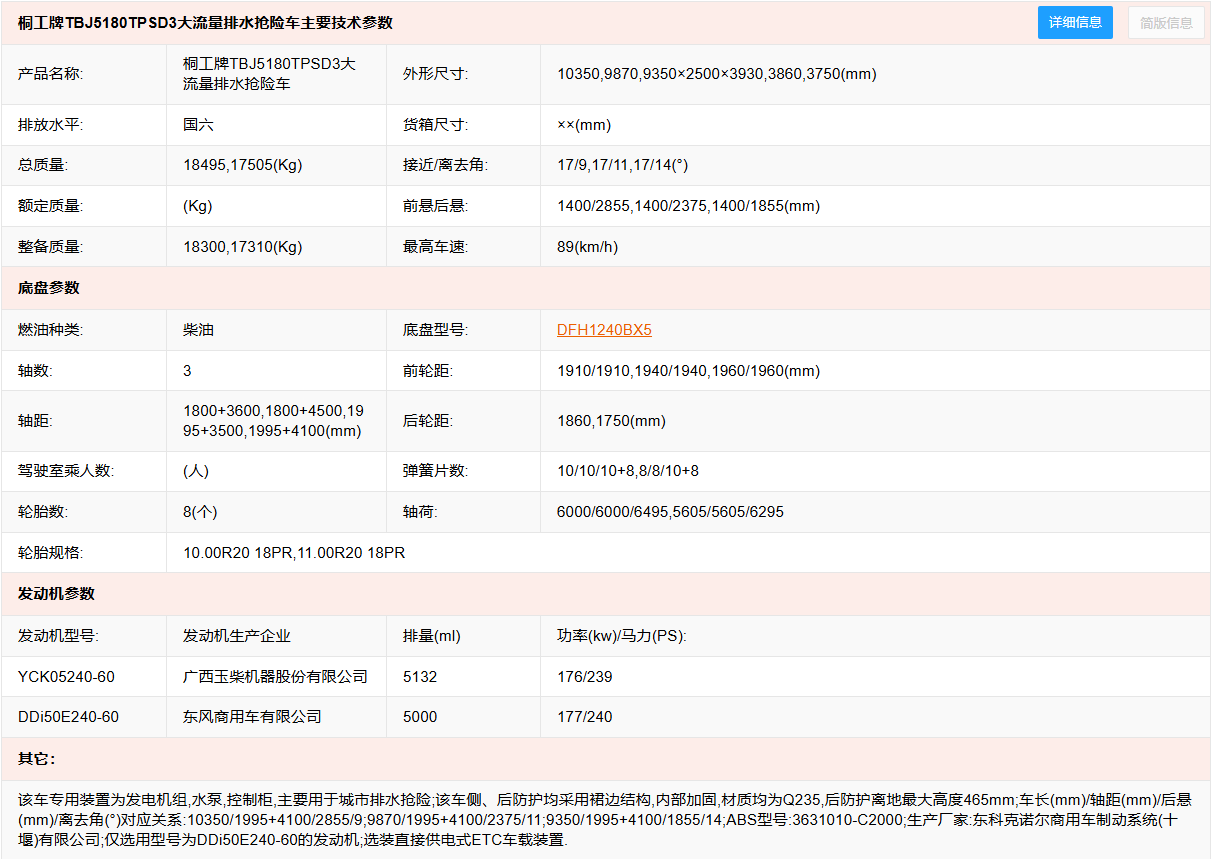The height and width of the screenshot is (859, 1213).
Task: Click the 燃油种类 label
Action: [x=50, y=330]
